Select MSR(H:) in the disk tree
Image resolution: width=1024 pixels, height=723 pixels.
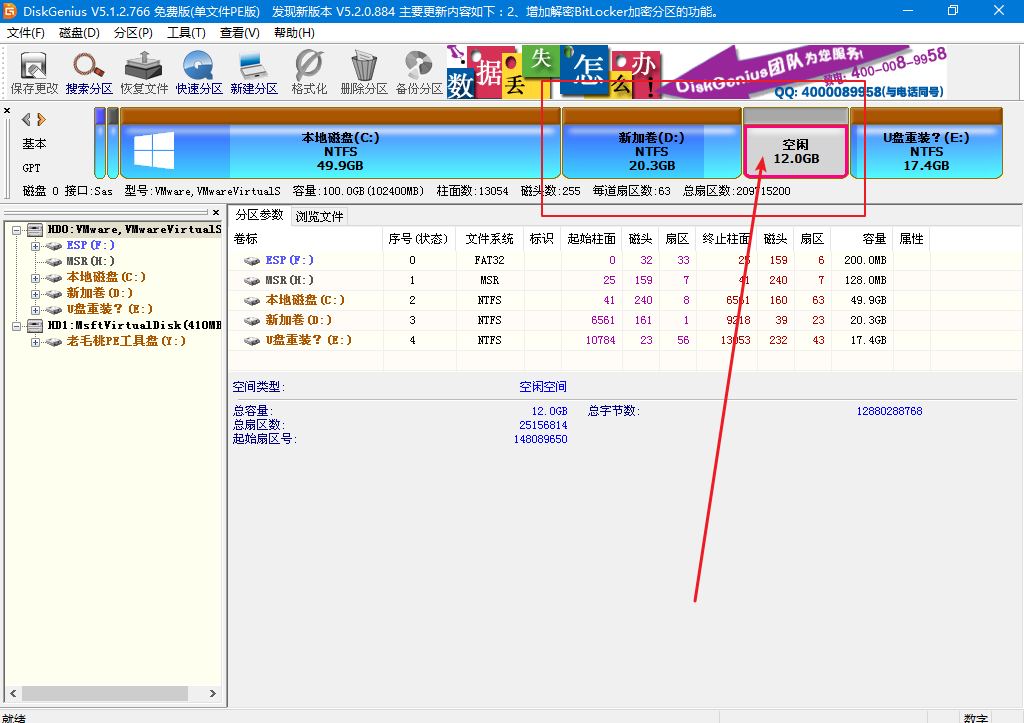coord(90,261)
